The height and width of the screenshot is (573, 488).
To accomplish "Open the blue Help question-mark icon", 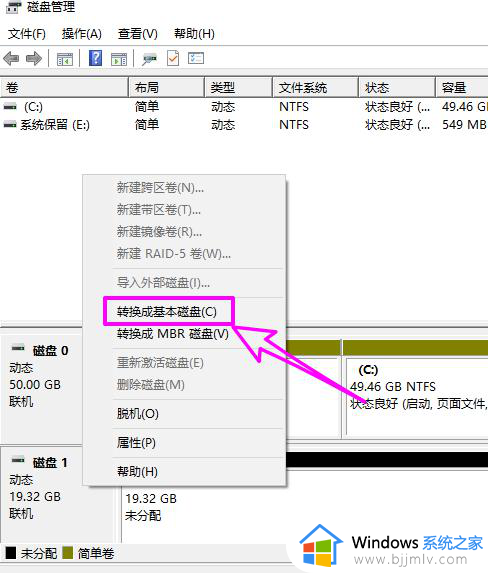I will (x=95, y=58).
